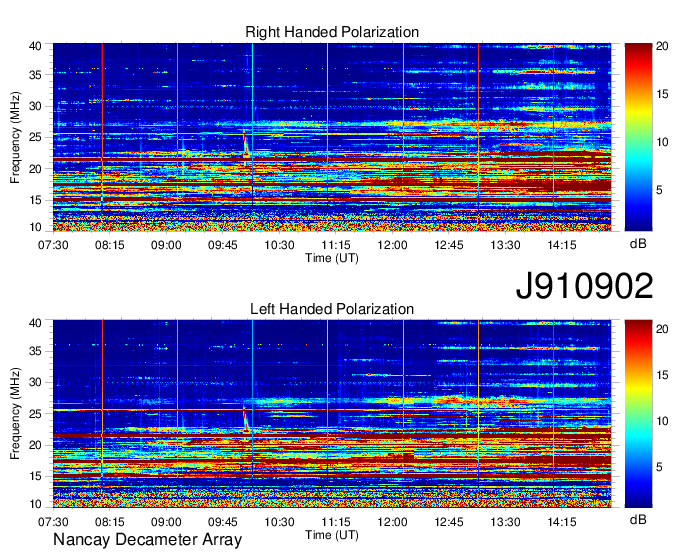The height and width of the screenshot is (552, 680).
Task: Click the "14:15" time tick under the Right Handed plot
Action: point(562,245)
